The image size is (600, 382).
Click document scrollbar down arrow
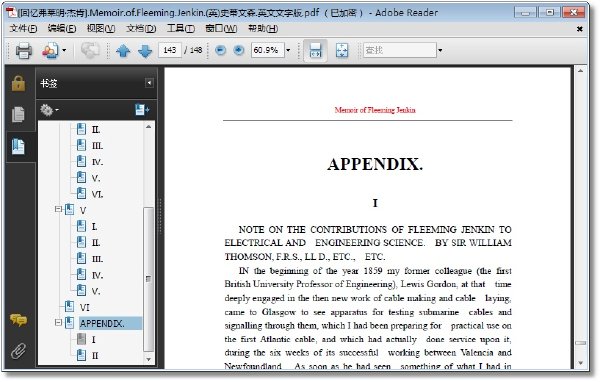(580, 363)
